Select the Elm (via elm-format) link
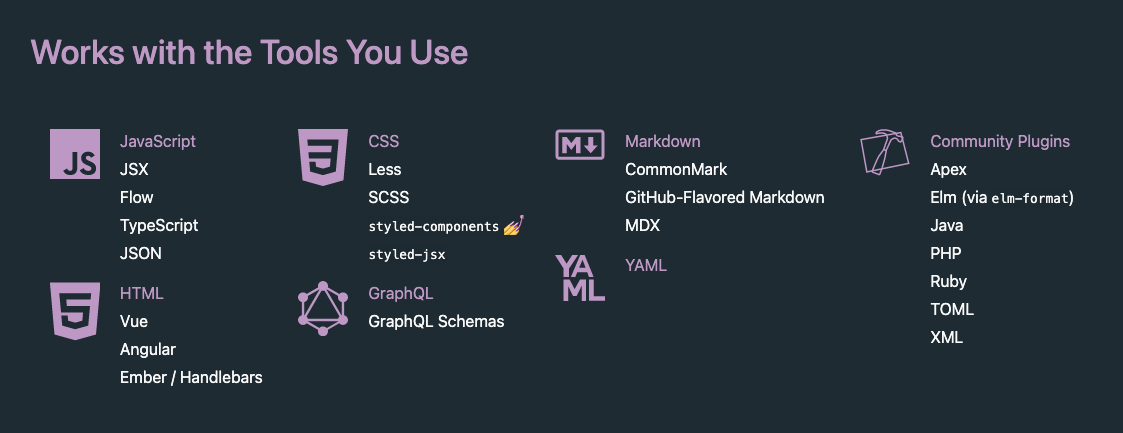1123x433 pixels. [1002, 198]
